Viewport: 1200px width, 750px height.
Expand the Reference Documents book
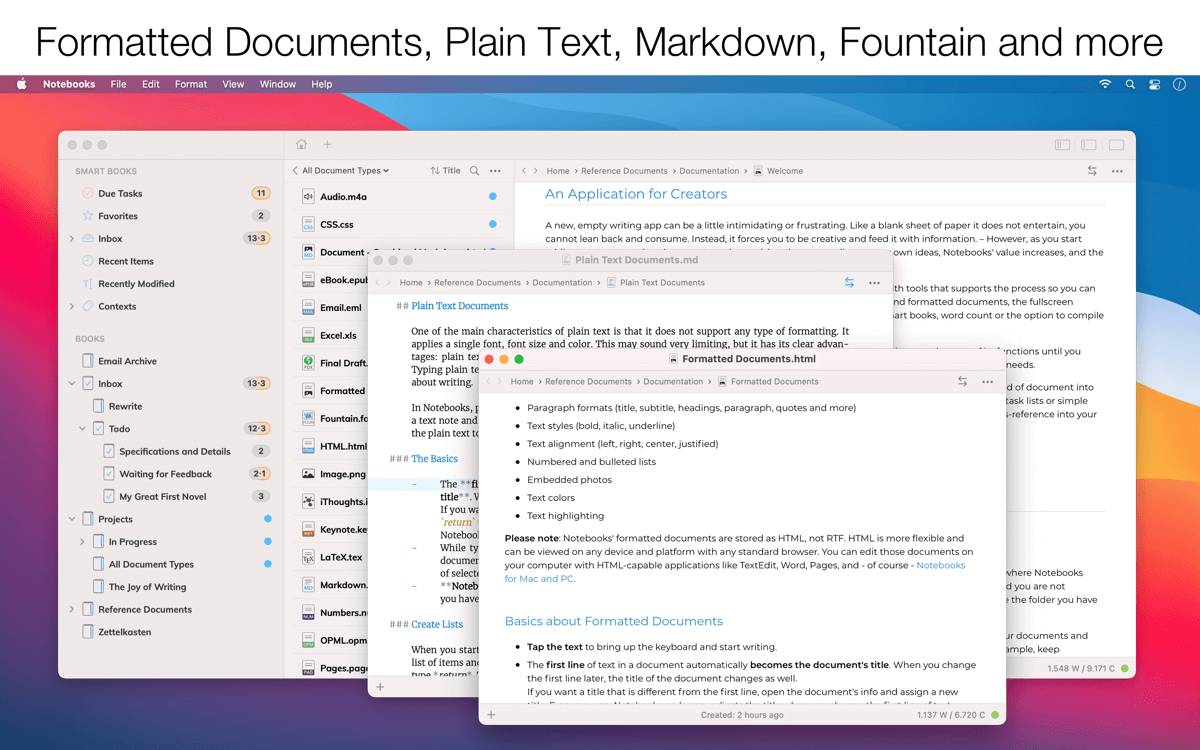pyautogui.click(x=72, y=609)
